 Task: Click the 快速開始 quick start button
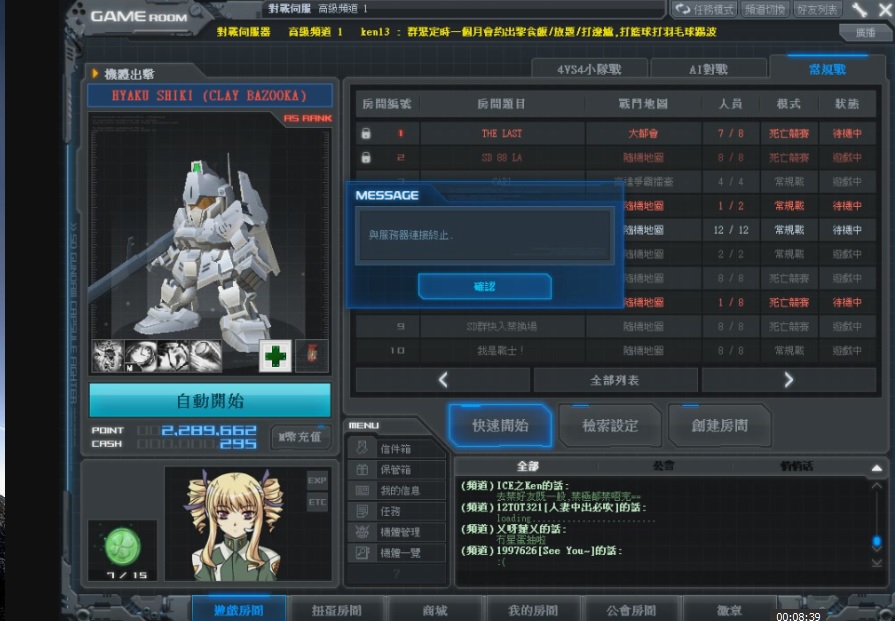click(501, 425)
